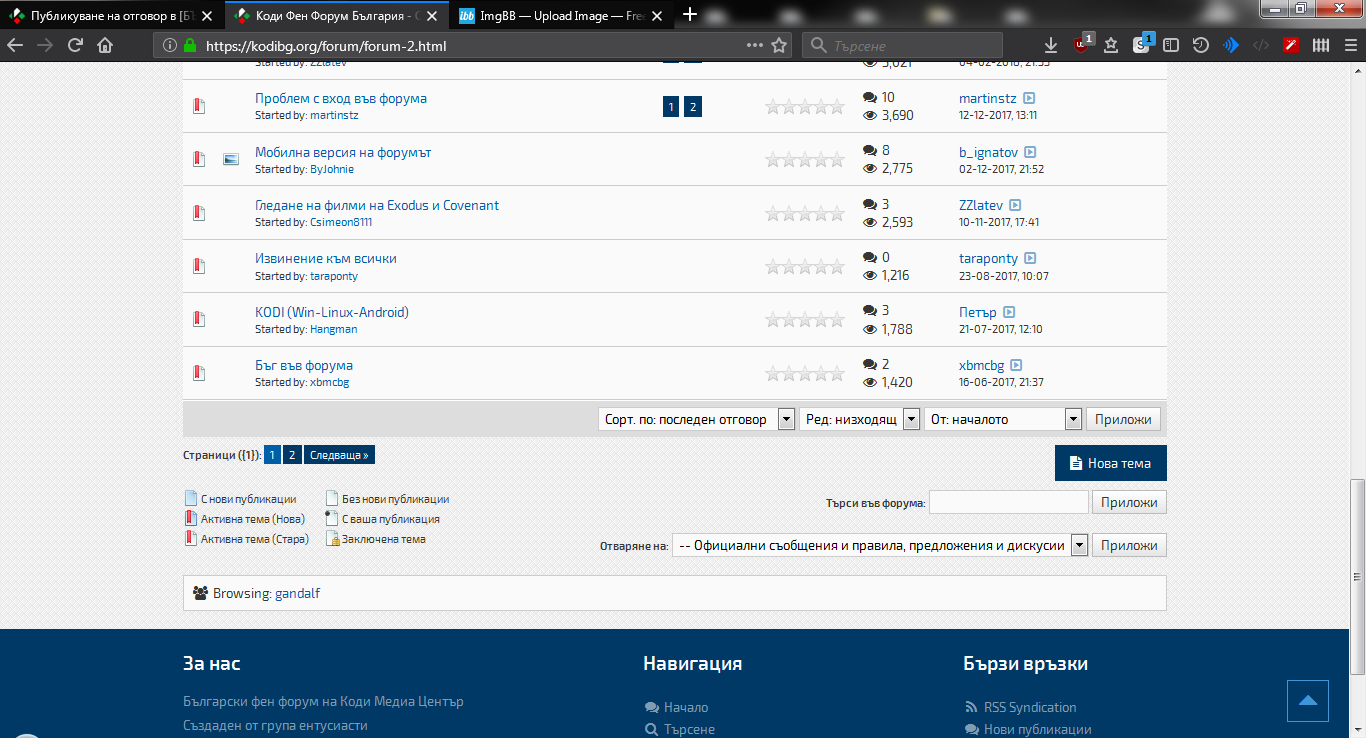Click image attachment icon on Мобилна версия
The image size is (1366, 738).
tap(231, 159)
